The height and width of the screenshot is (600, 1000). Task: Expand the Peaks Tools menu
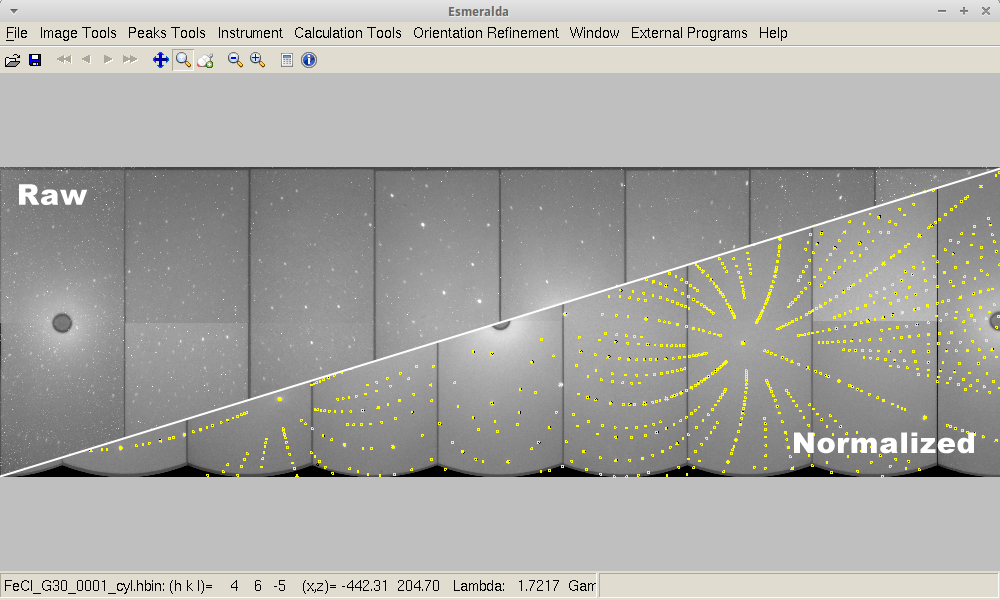tap(167, 33)
